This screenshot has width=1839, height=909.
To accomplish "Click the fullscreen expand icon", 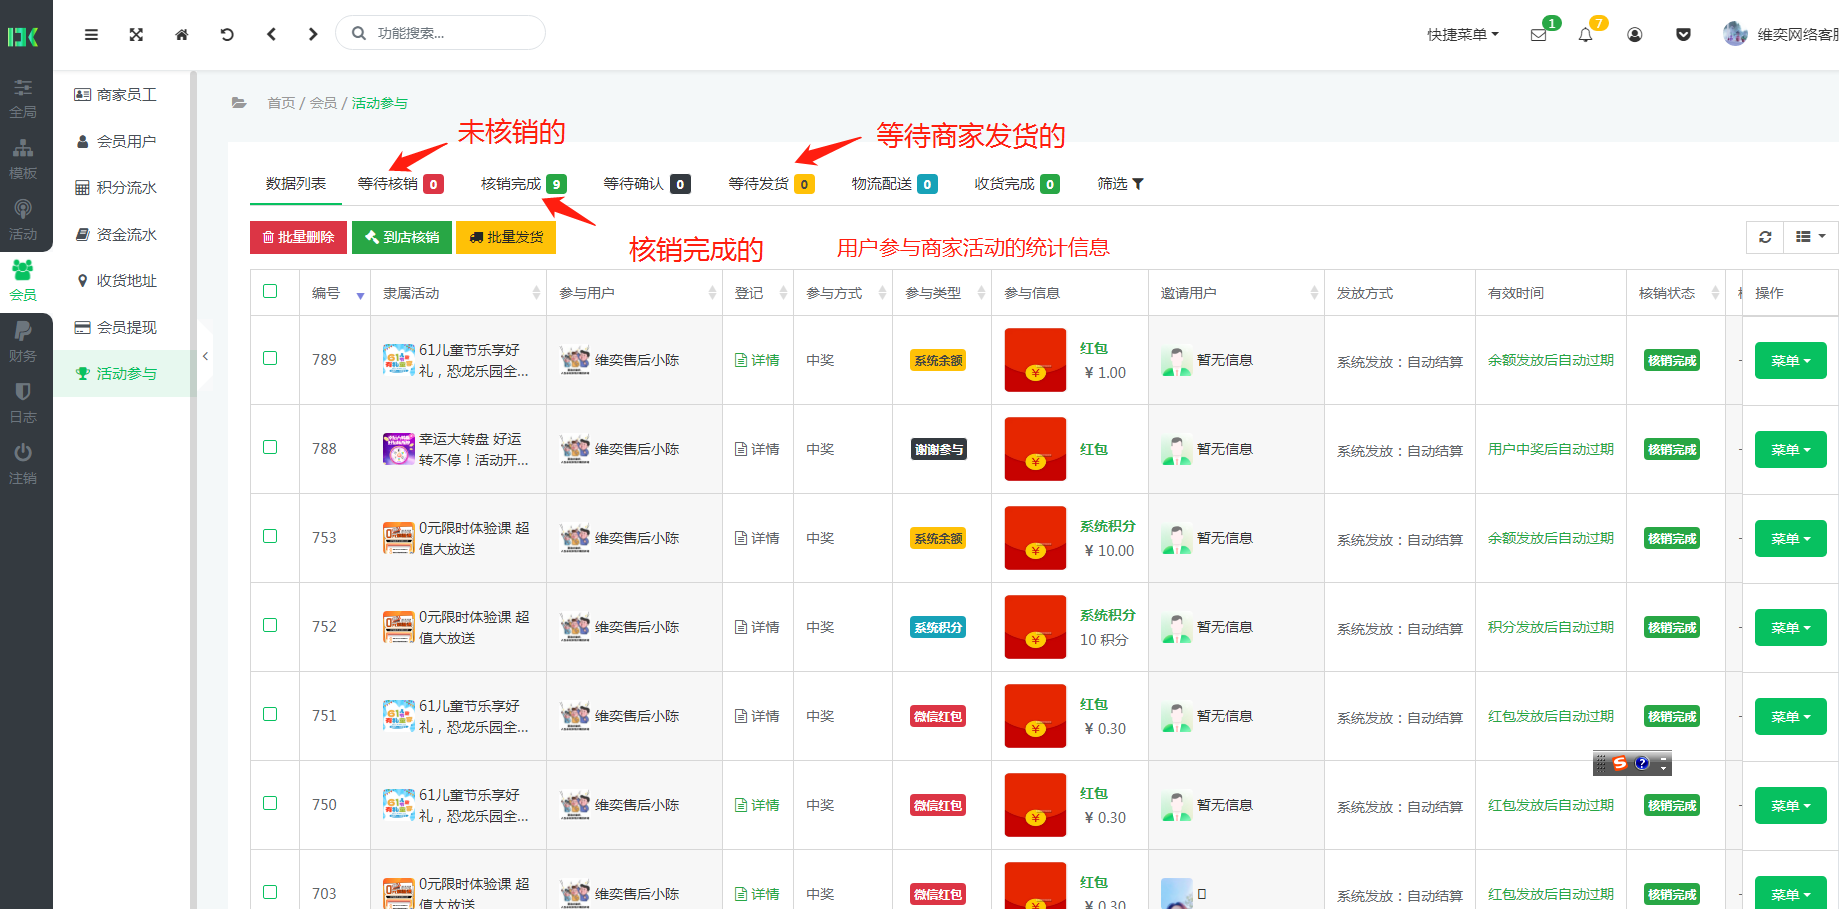I will point(136,34).
